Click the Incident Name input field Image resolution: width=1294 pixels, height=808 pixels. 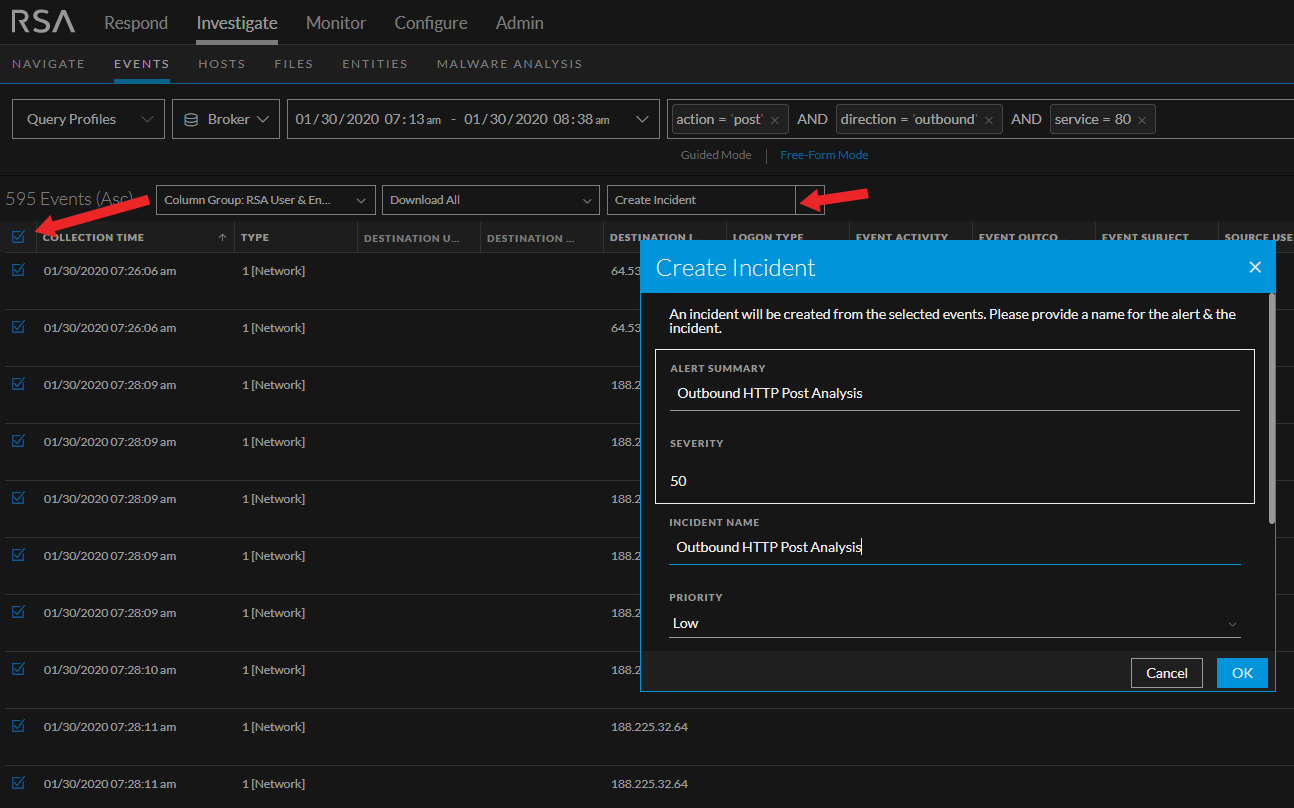(x=954, y=547)
